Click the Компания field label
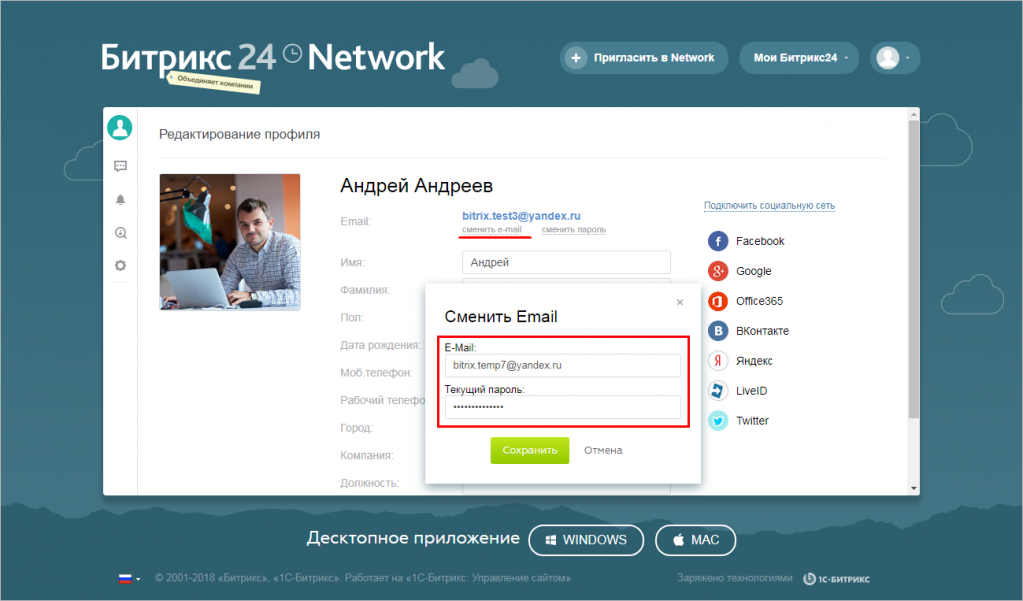1023x601 pixels. click(367, 455)
